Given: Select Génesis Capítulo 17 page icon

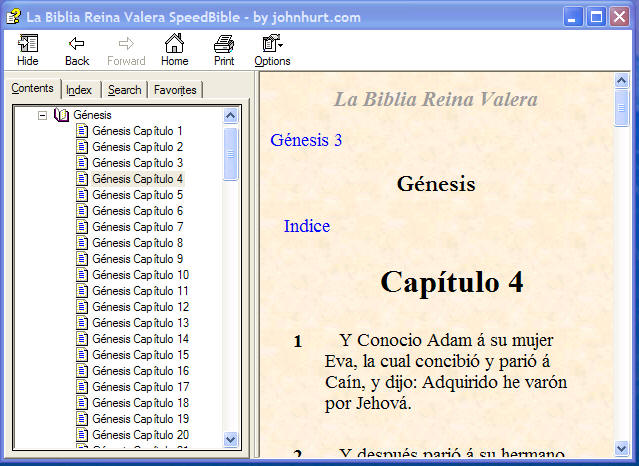Looking at the screenshot, I should pos(82,387).
